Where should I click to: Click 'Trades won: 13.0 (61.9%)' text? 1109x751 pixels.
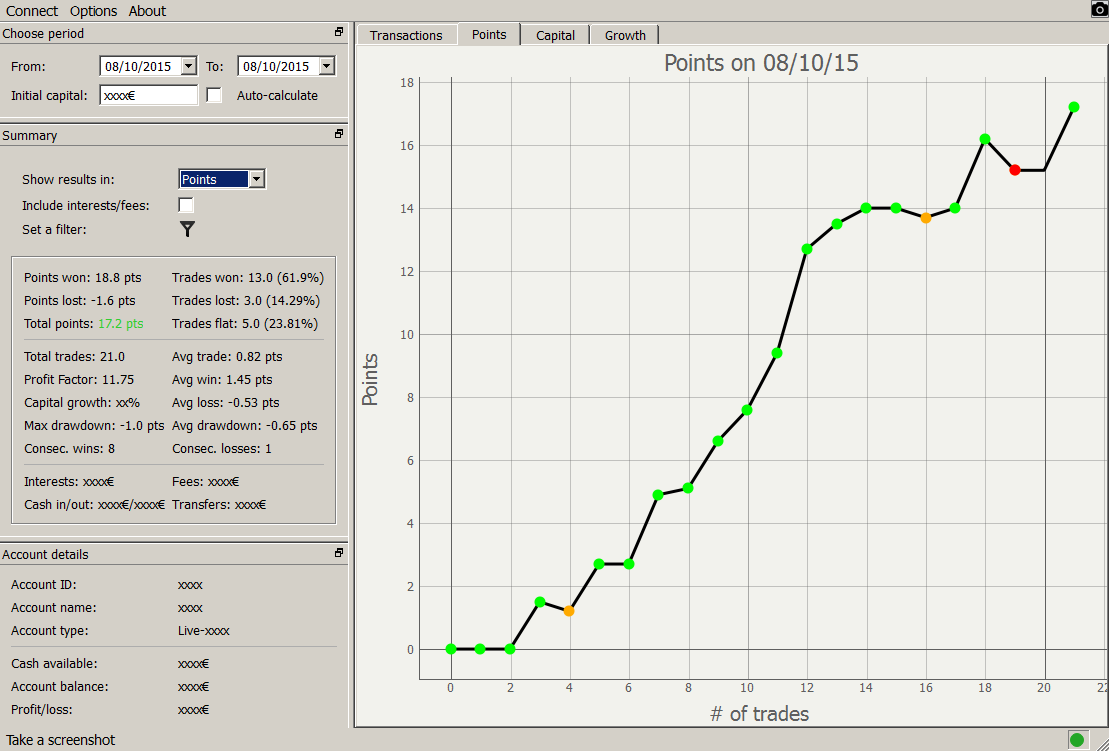pyautogui.click(x=248, y=278)
